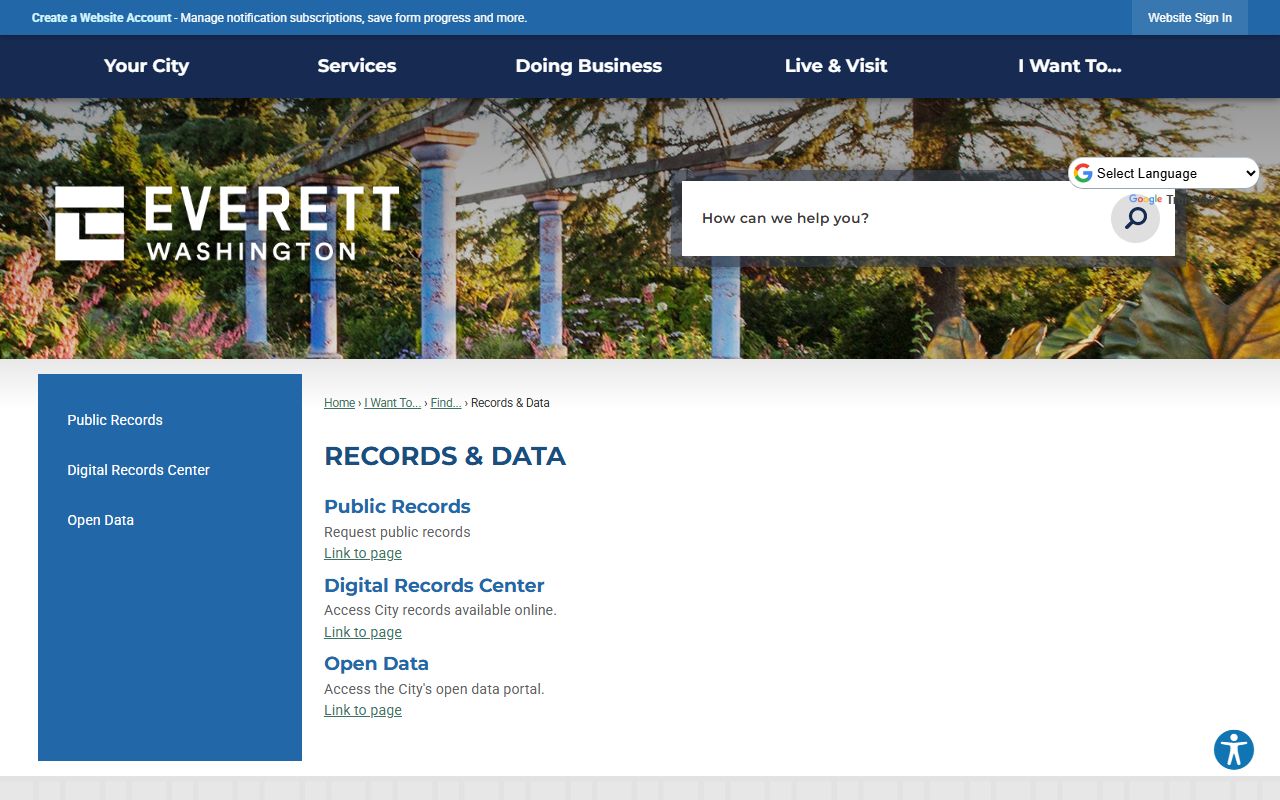Image resolution: width=1280 pixels, height=800 pixels.
Task: Open the Live & Visit menu
Action: tap(836, 66)
